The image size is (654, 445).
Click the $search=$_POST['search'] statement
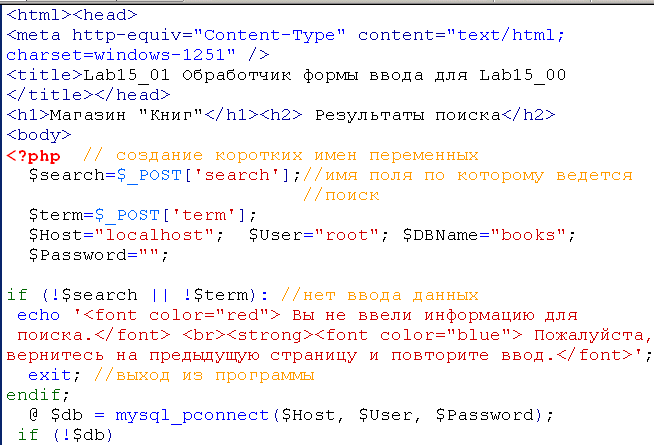(x=165, y=175)
